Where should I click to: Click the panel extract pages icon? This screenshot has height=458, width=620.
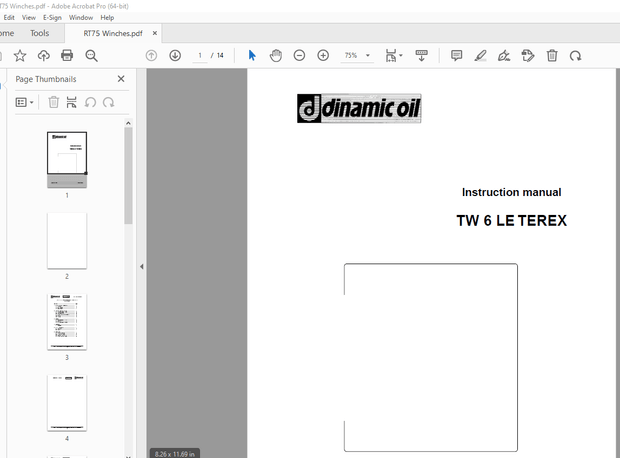(72, 102)
